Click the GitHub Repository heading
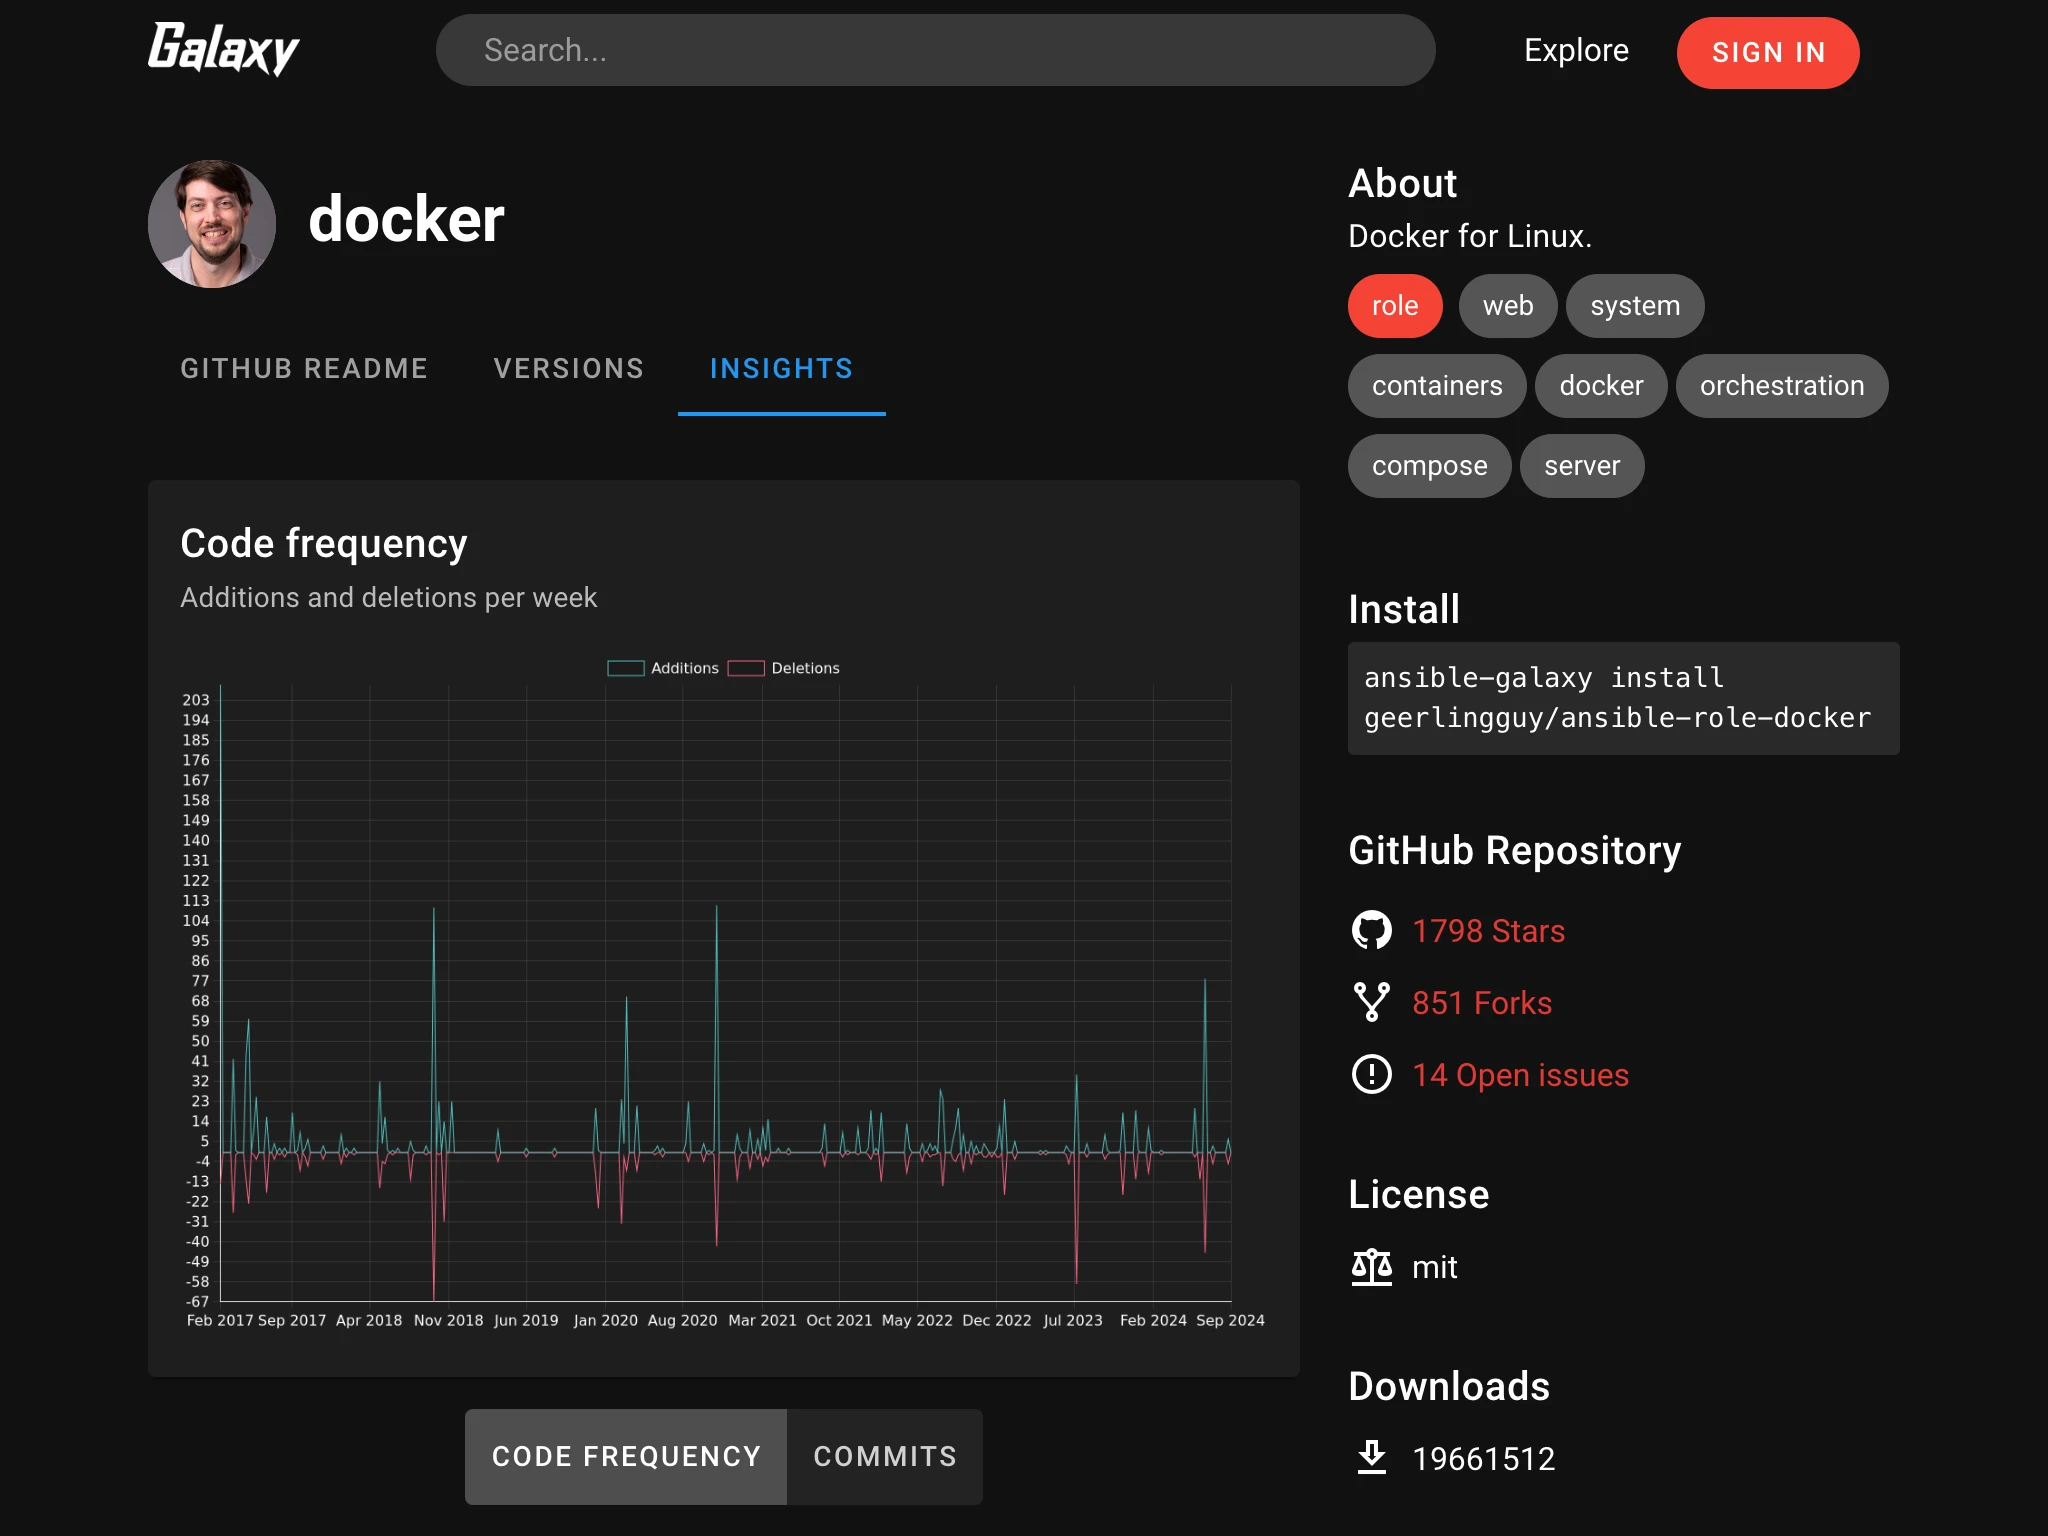The height and width of the screenshot is (1536, 2048). pos(1514,850)
